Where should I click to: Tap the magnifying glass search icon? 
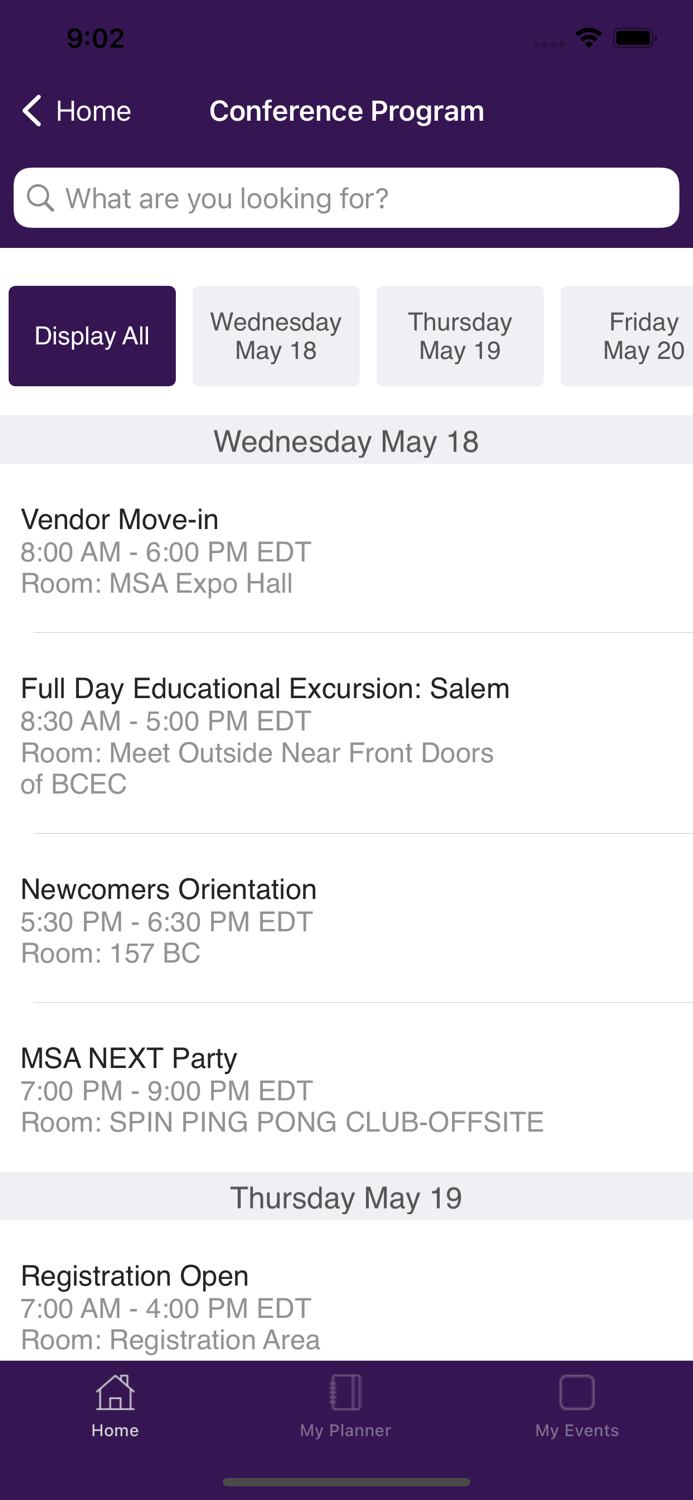(40, 198)
